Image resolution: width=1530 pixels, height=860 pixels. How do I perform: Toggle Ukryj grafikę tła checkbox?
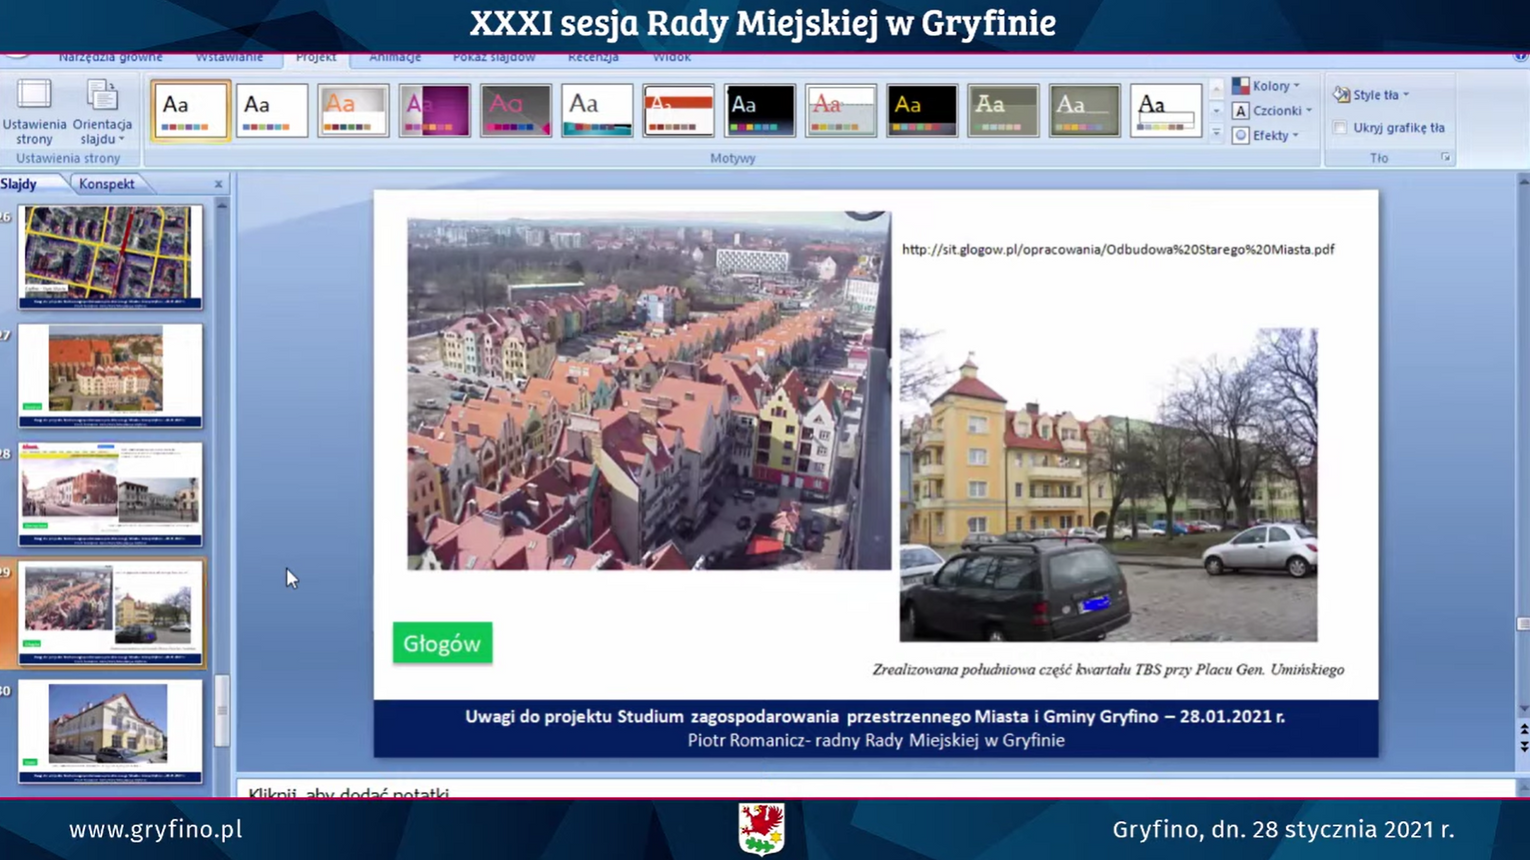click(1340, 128)
